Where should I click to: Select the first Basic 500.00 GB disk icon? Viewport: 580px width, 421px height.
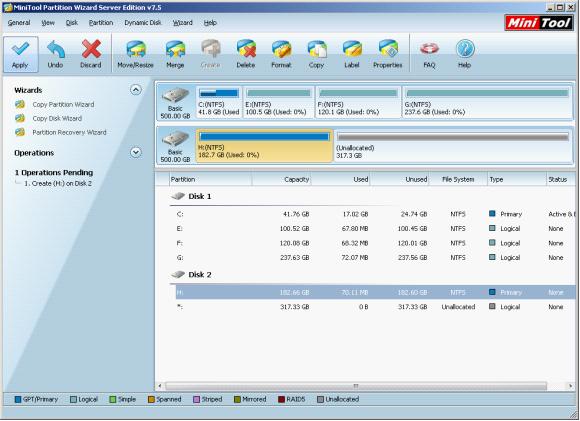tap(175, 102)
